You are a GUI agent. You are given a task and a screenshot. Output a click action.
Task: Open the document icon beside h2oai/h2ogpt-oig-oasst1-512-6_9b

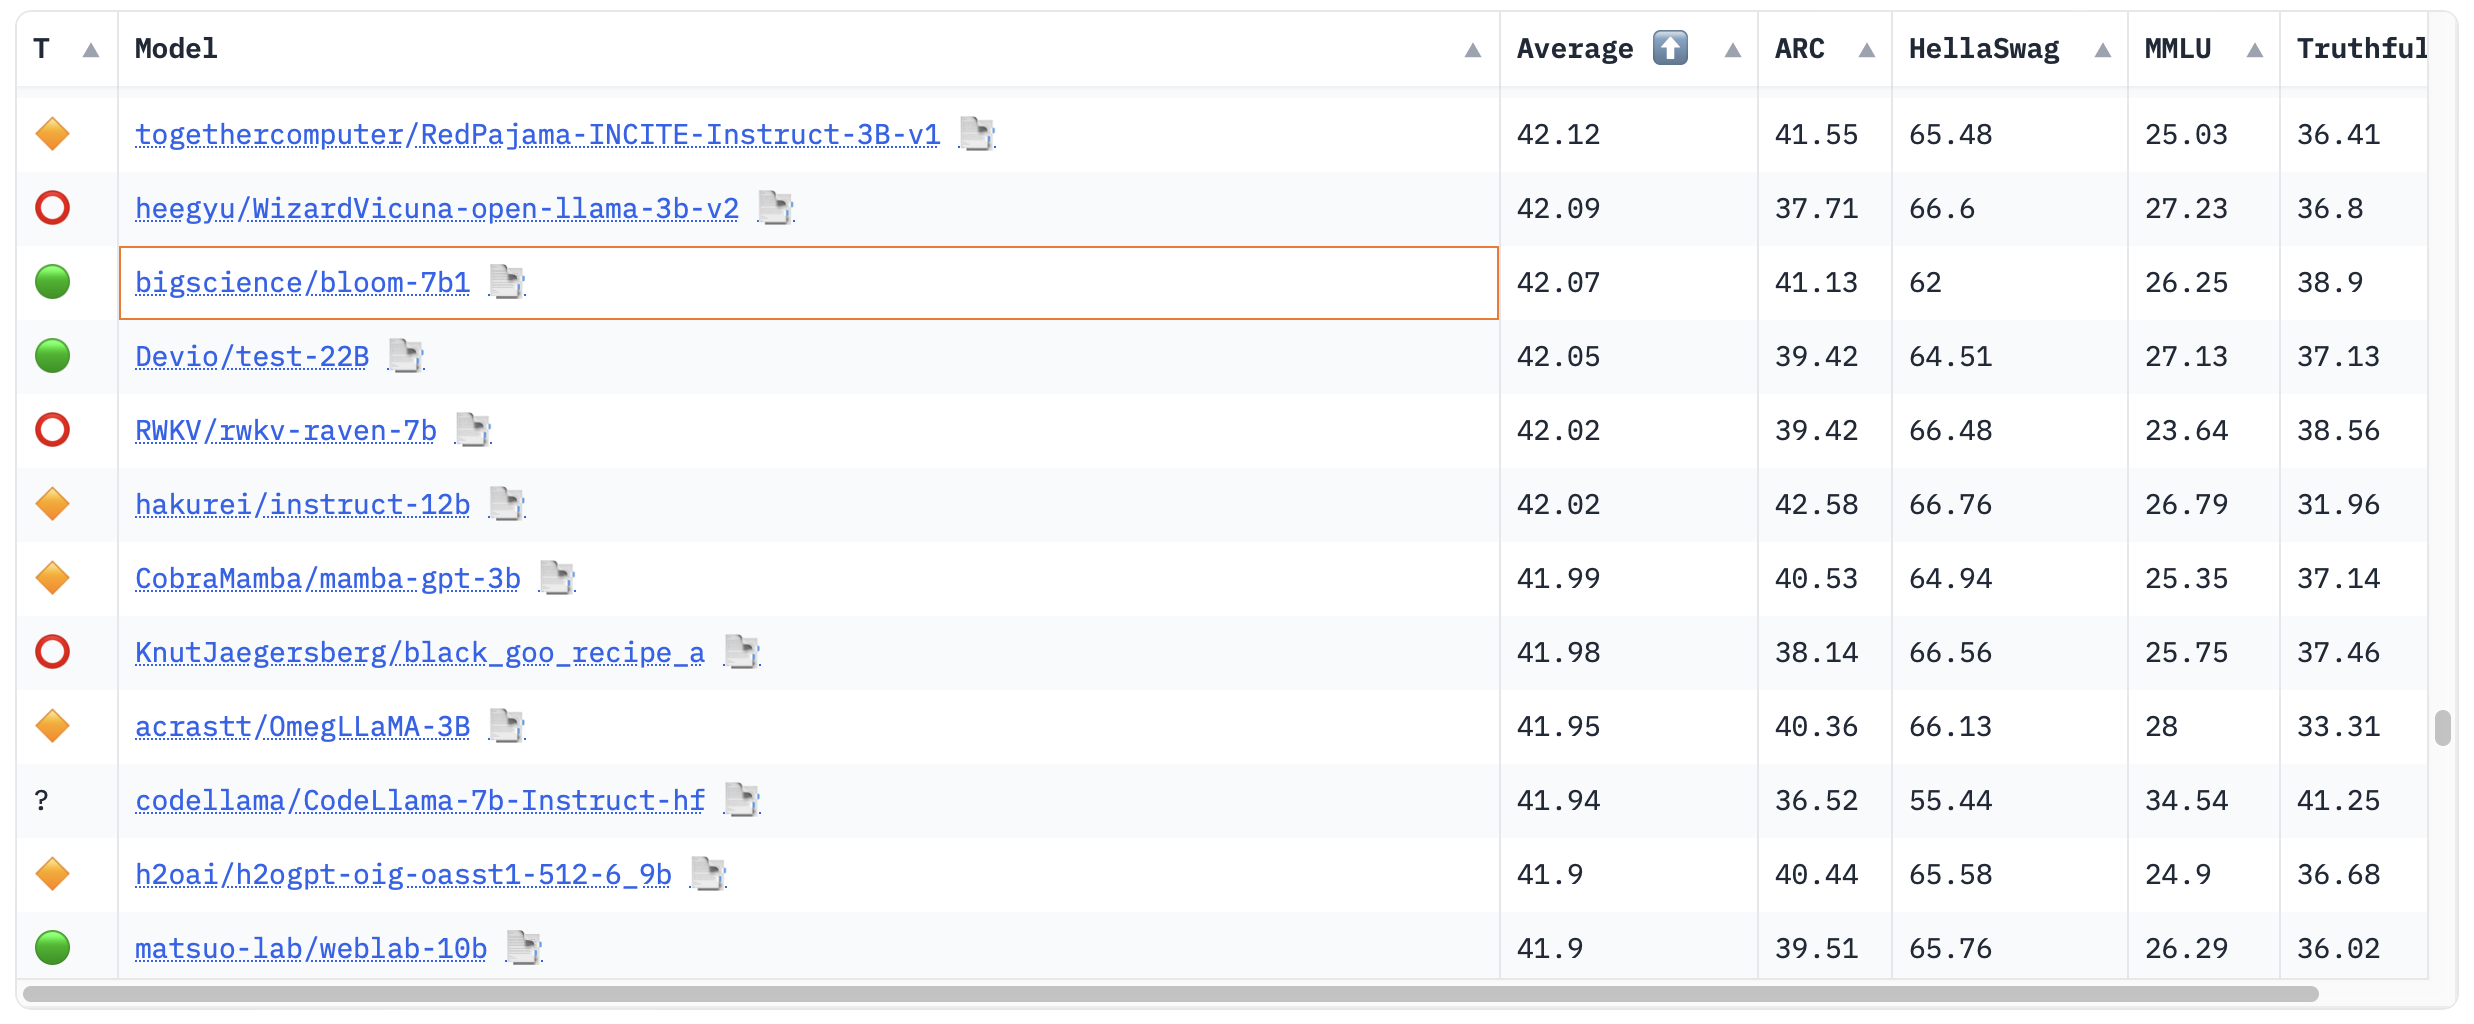pos(707,874)
